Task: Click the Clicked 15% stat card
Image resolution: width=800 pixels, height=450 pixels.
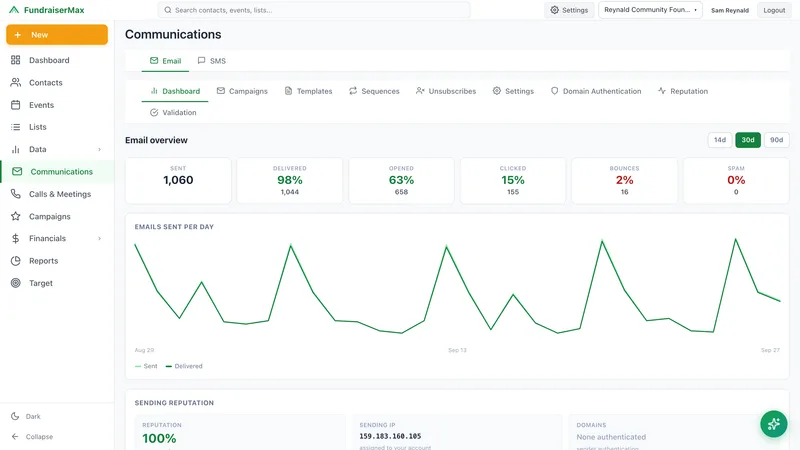Action: (513, 181)
